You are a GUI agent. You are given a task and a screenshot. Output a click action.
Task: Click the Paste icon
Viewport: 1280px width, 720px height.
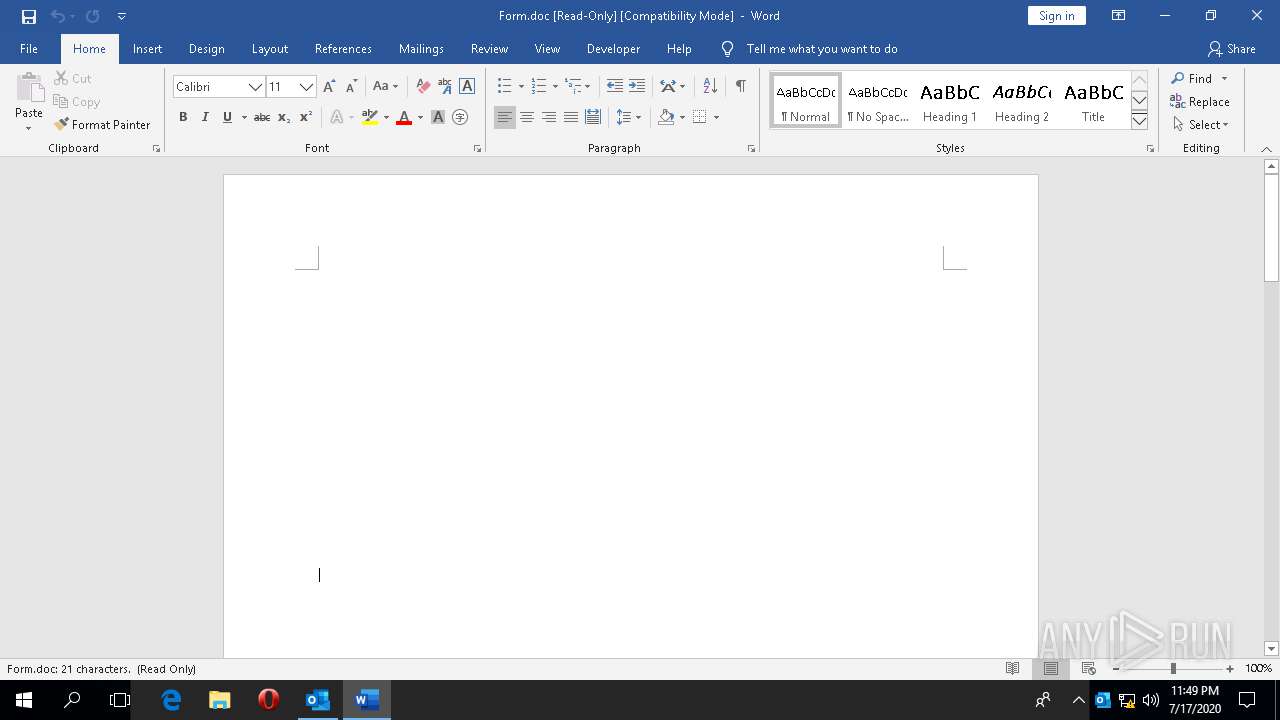click(29, 90)
